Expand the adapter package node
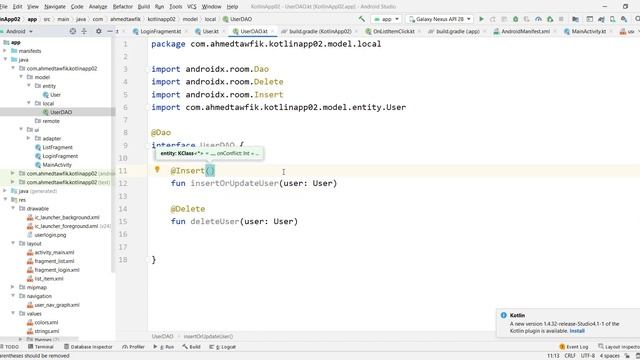Viewport: 640px width, 360px height. (29, 138)
